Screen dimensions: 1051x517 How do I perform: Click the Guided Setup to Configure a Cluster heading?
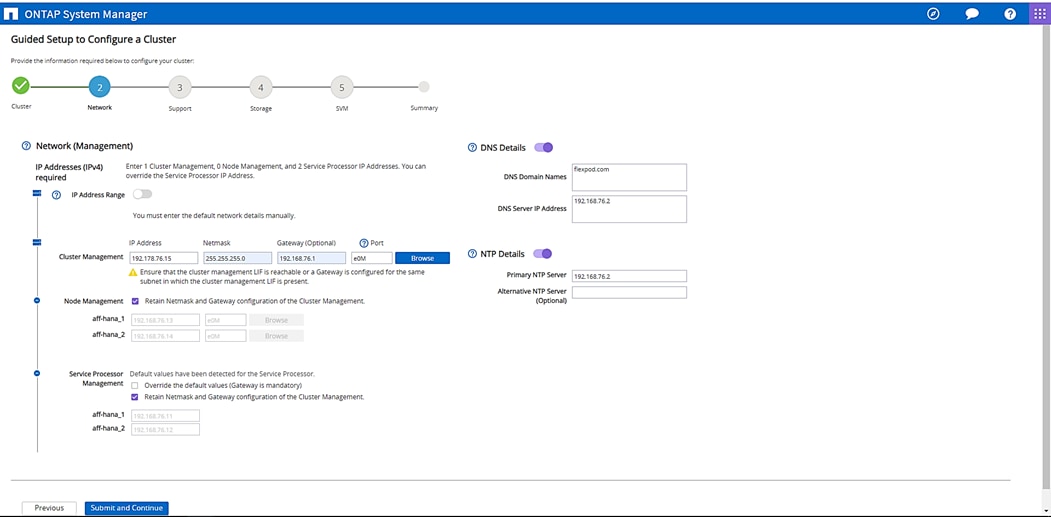[93, 40]
